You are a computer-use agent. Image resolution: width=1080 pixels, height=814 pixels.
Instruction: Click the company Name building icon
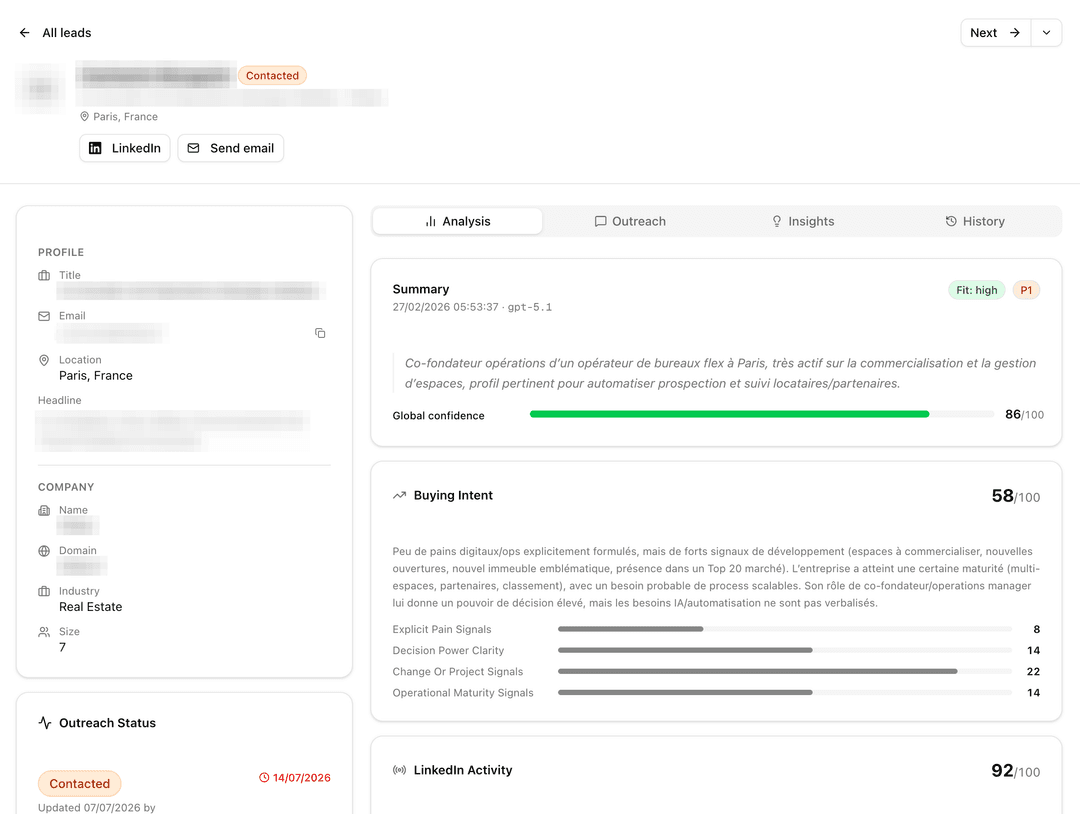coord(44,510)
